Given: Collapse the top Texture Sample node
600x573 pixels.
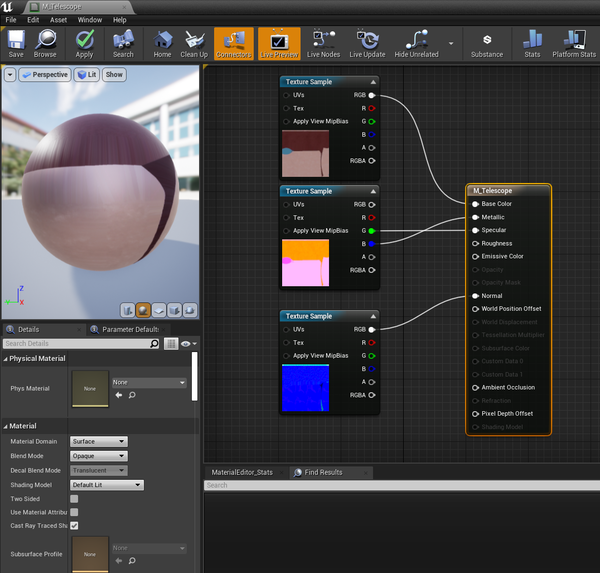Looking at the screenshot, I should coord(373,82).
